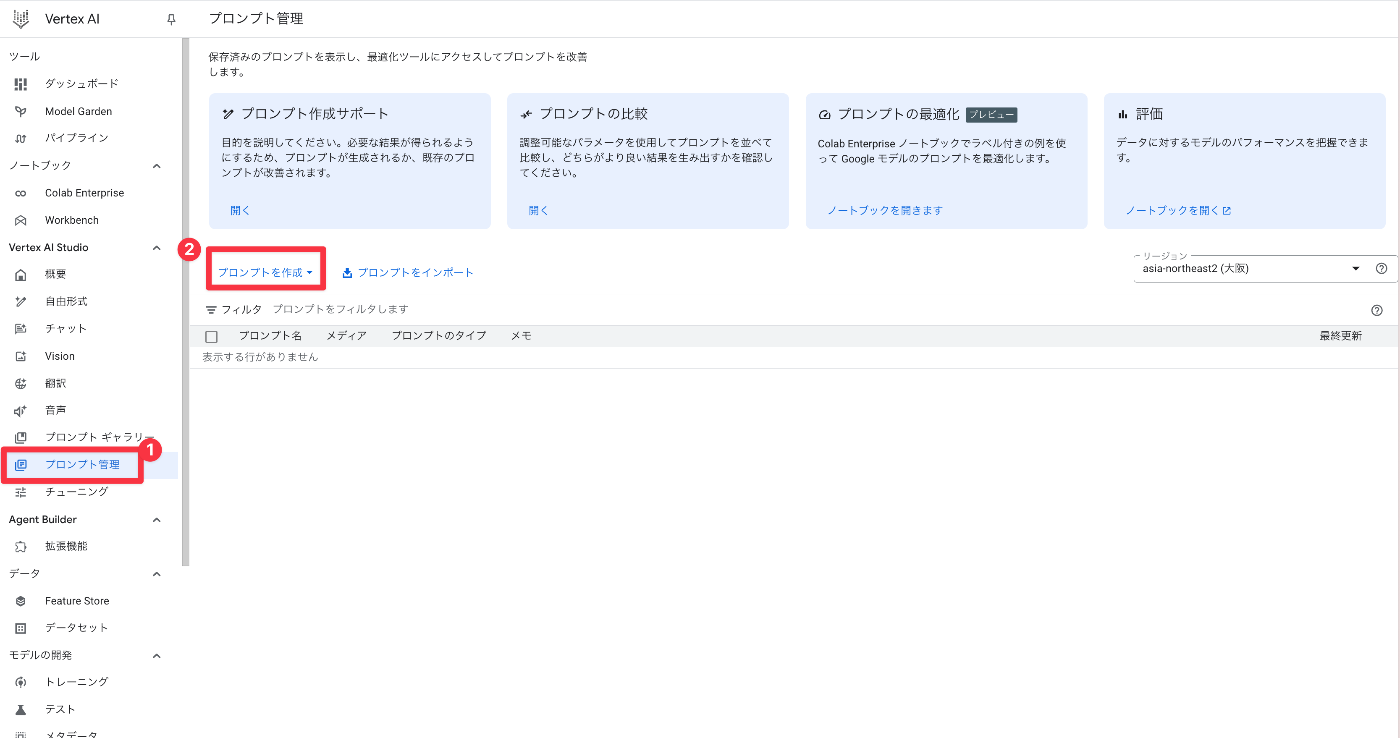Click the 拡張機能 puzzle icon
The height and width of the screenshot is (738, 1400).
[x=21, y=546]
